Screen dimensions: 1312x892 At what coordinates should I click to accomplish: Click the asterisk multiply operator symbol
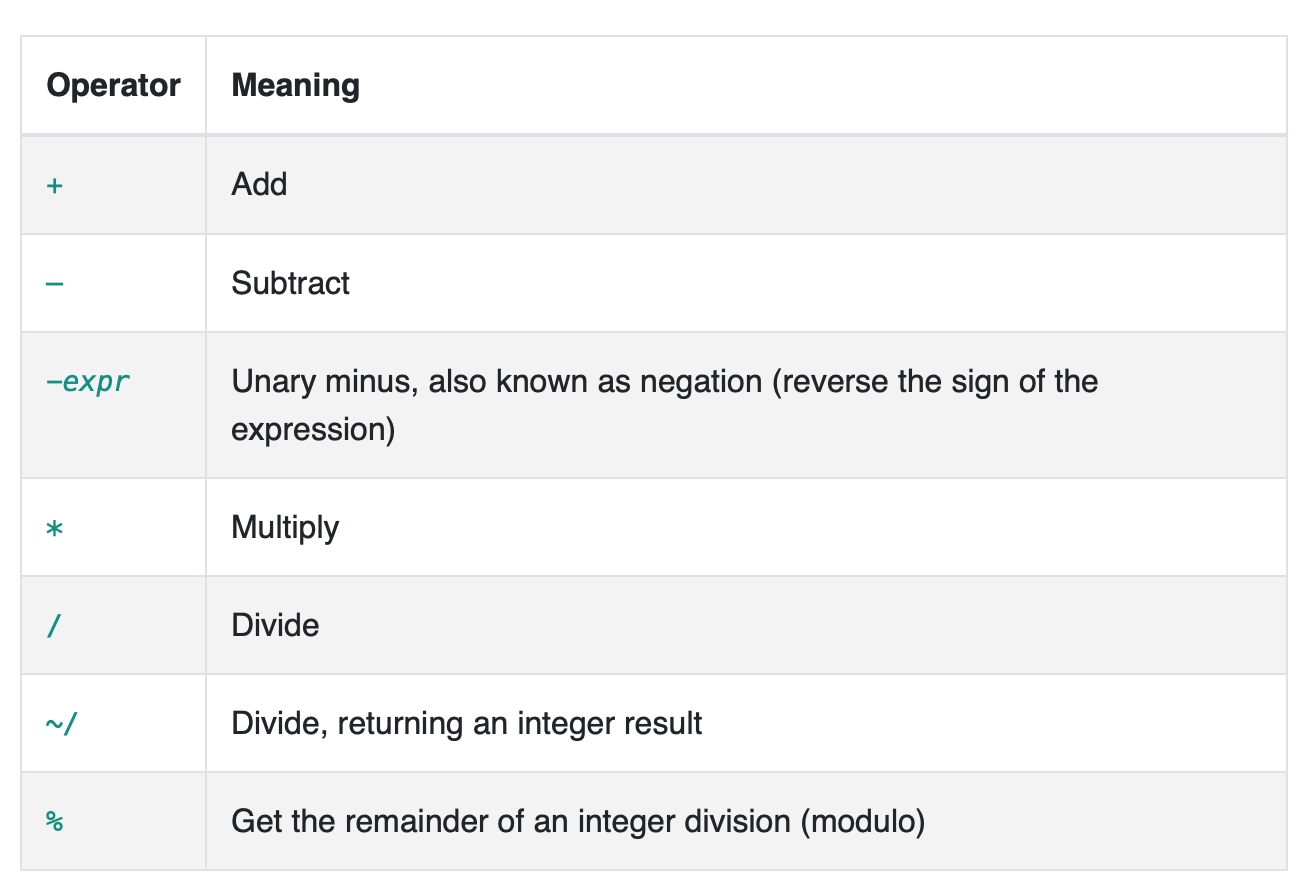(55, 528)
